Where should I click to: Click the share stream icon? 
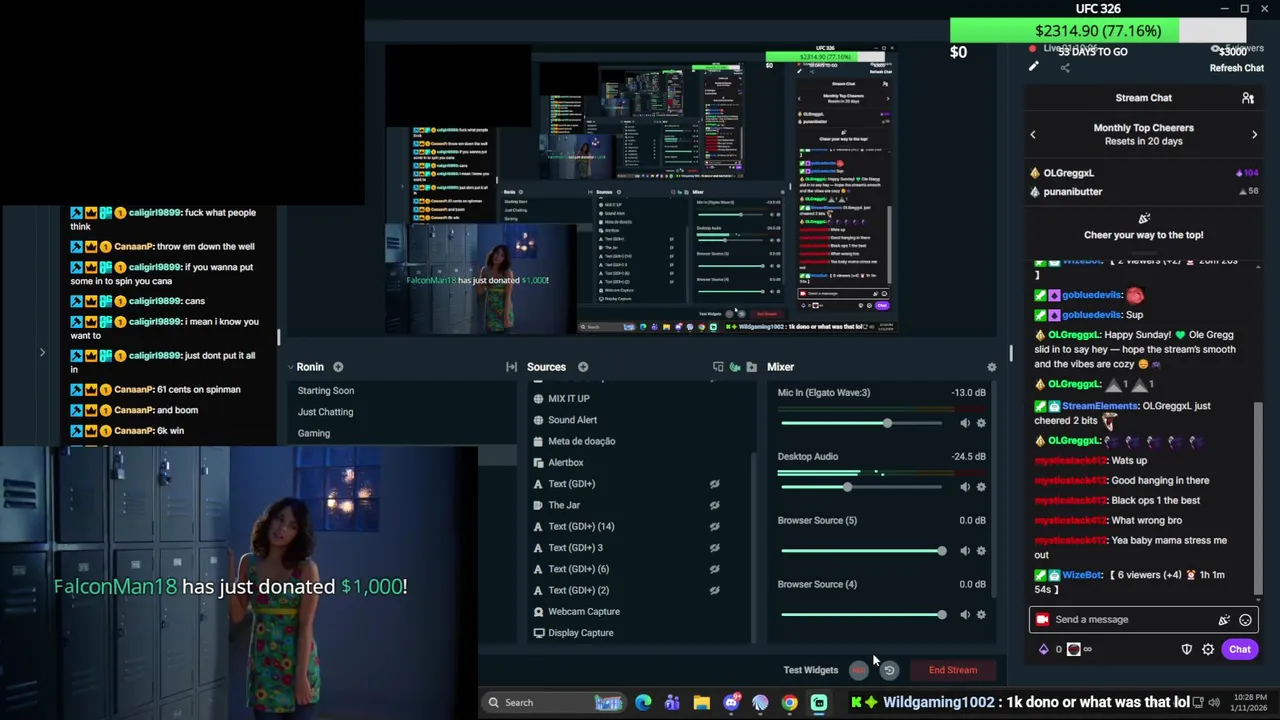pyautogui.click(x=1065, y=68)
